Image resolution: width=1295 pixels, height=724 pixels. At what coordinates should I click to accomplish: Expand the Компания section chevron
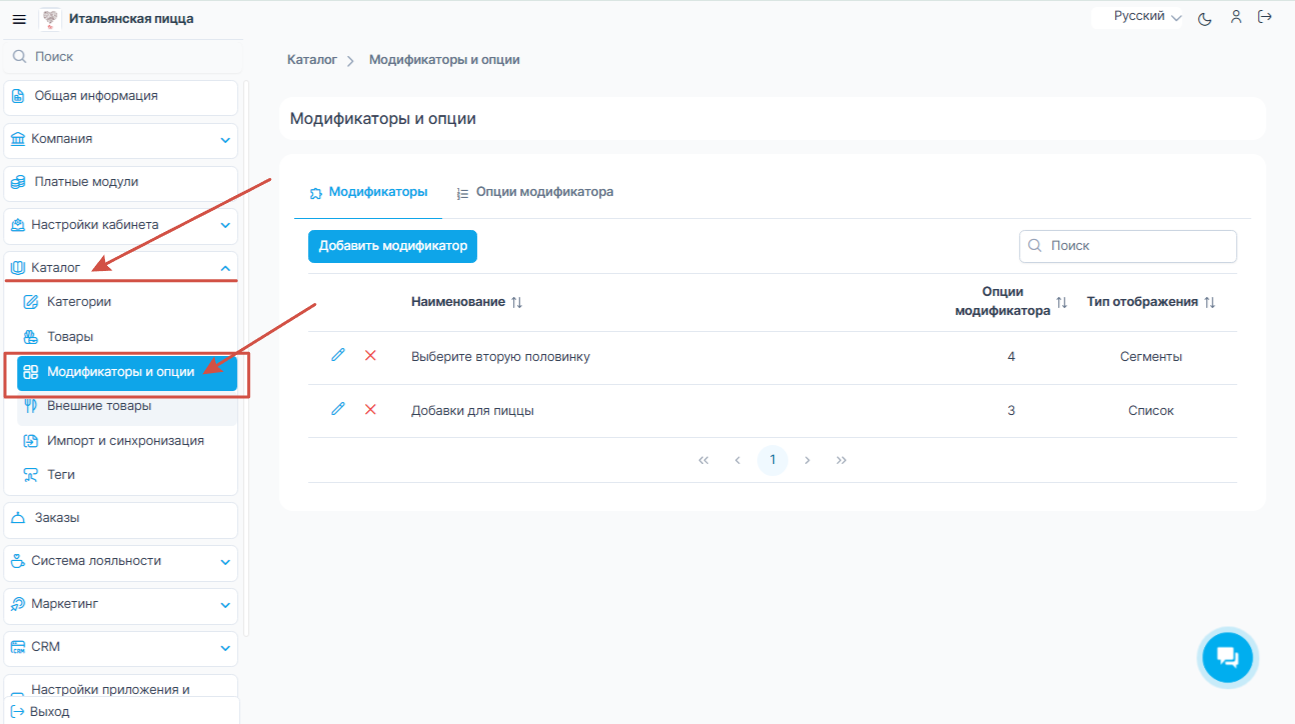(x=225, y=140)
